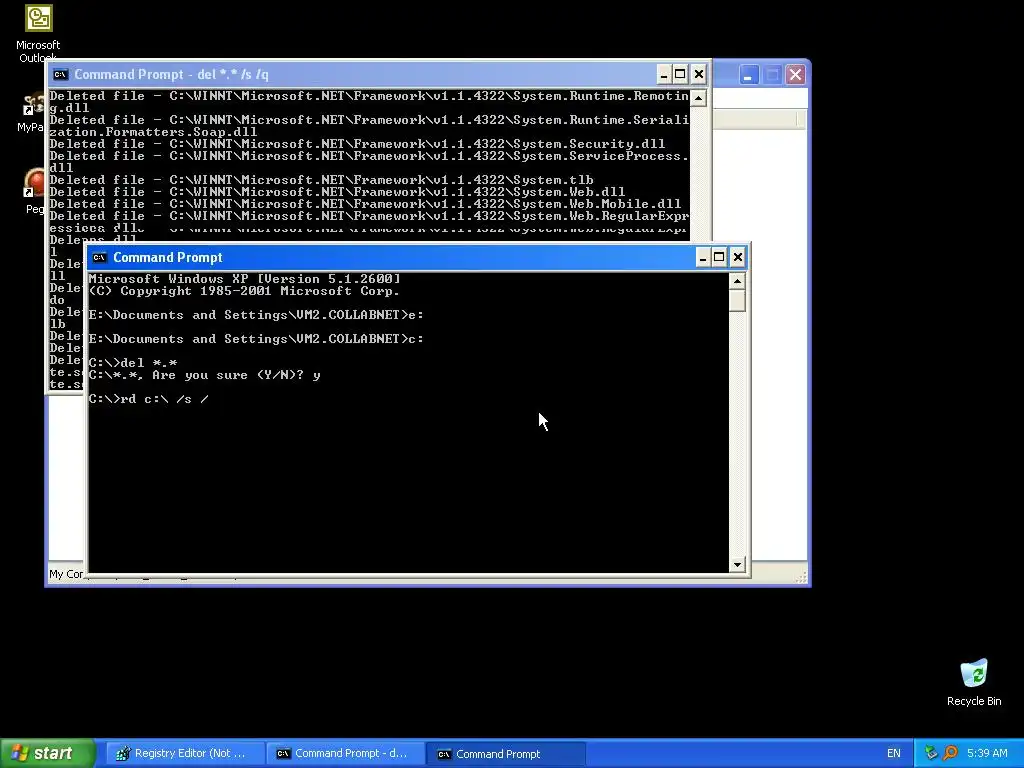Viewport: 1024px width, 768px height.
Task: Open the Recycle Bin desktop icon
Action: pos(974,682)
